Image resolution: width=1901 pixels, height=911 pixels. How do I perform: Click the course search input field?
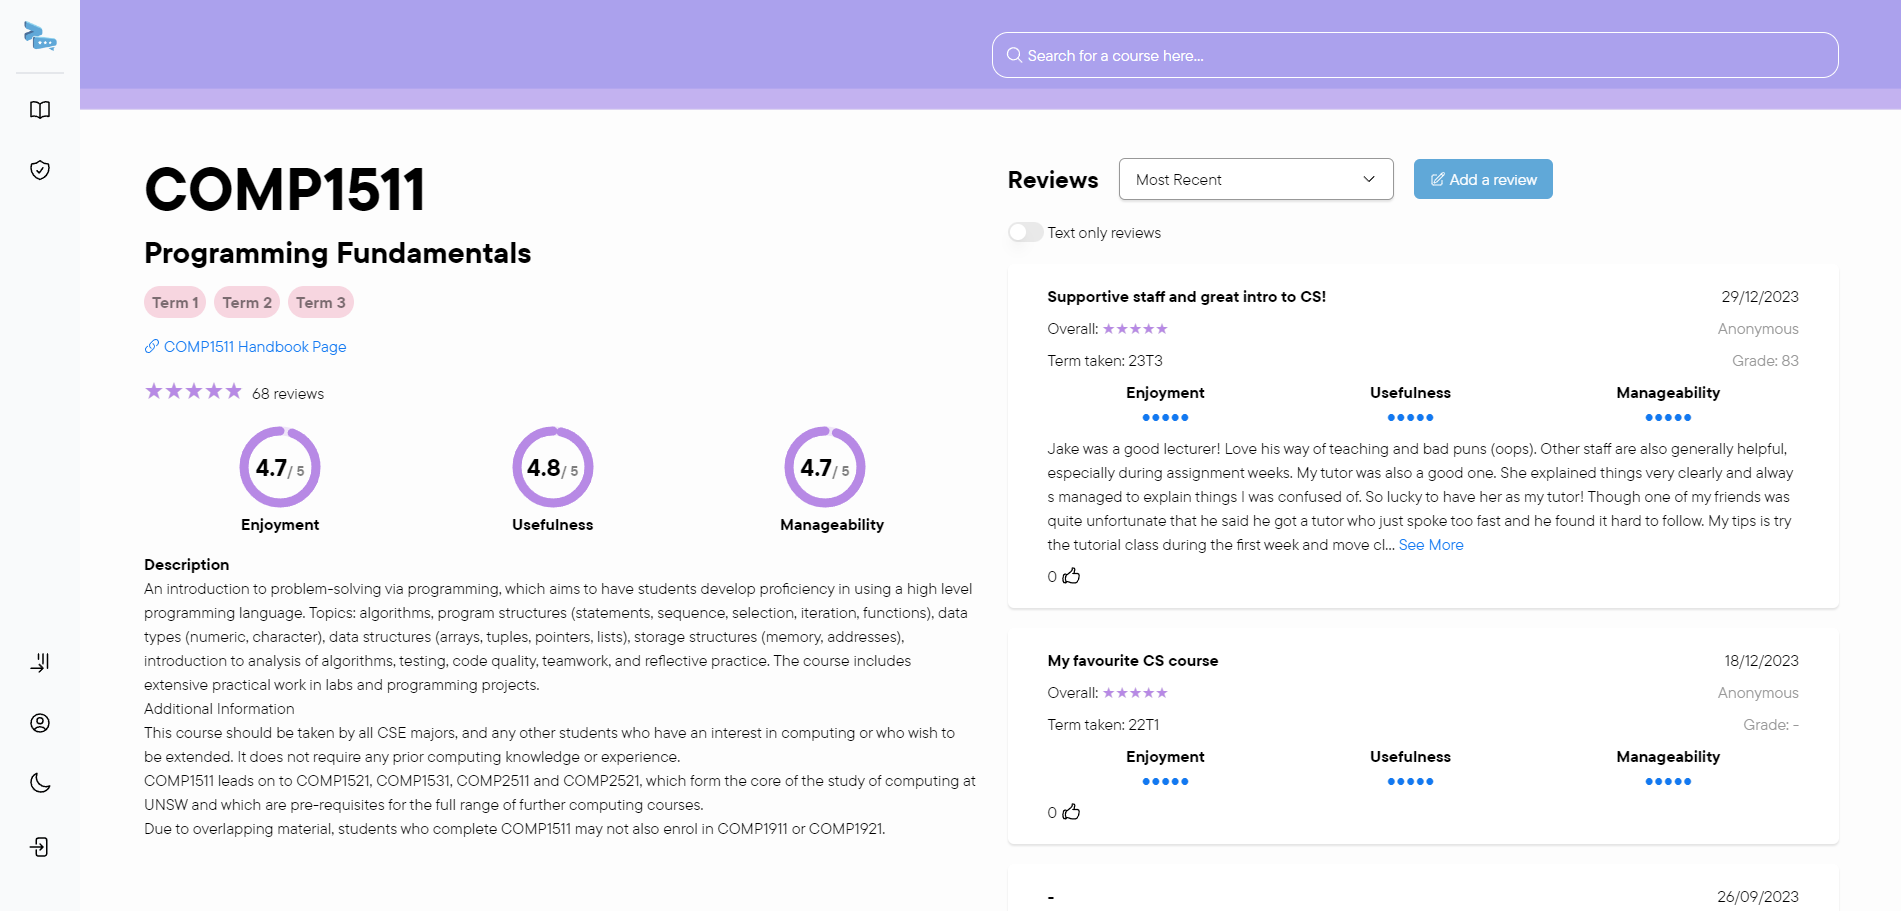(1414, 56)
